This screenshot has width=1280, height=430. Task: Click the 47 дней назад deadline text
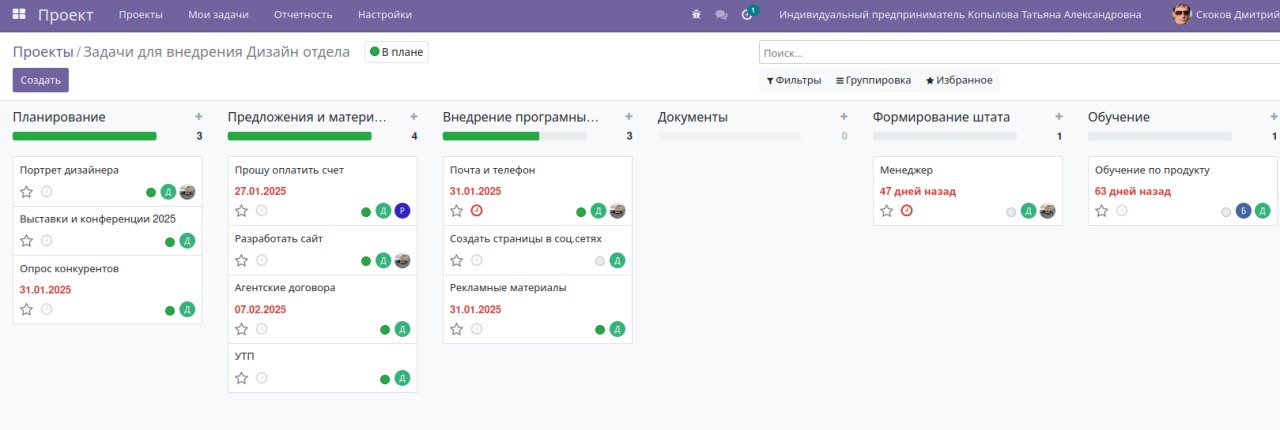917,191
